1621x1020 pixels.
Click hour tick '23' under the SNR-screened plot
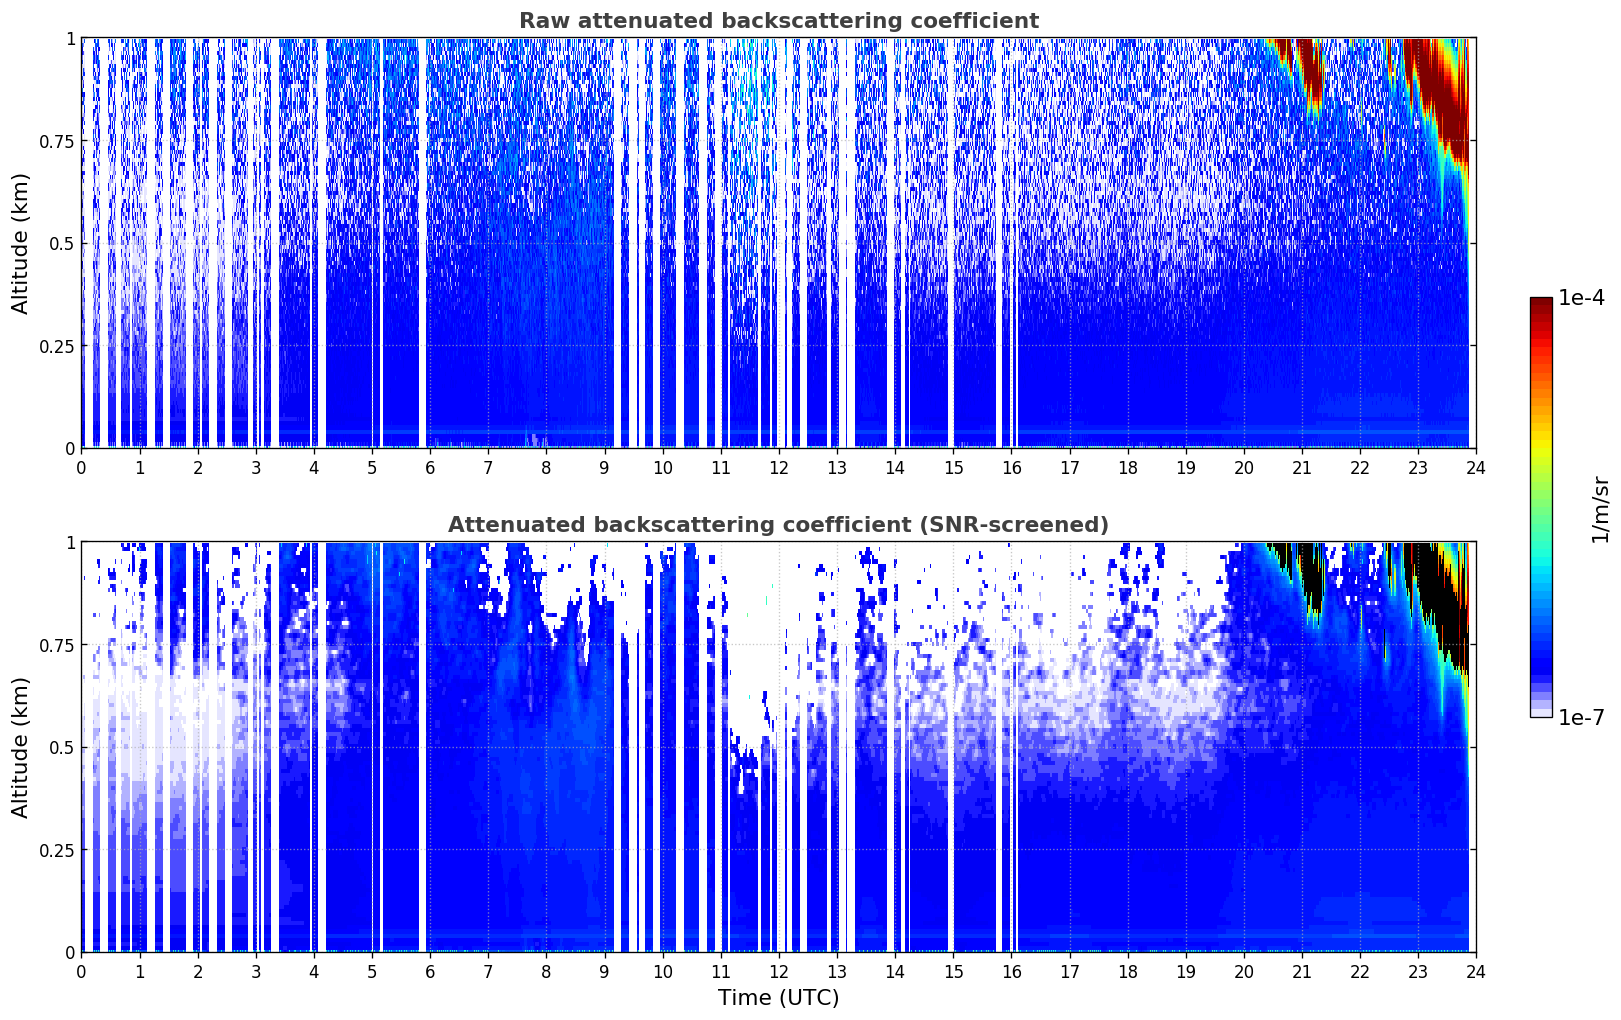pyautogui.click(x=1418, y=971)
